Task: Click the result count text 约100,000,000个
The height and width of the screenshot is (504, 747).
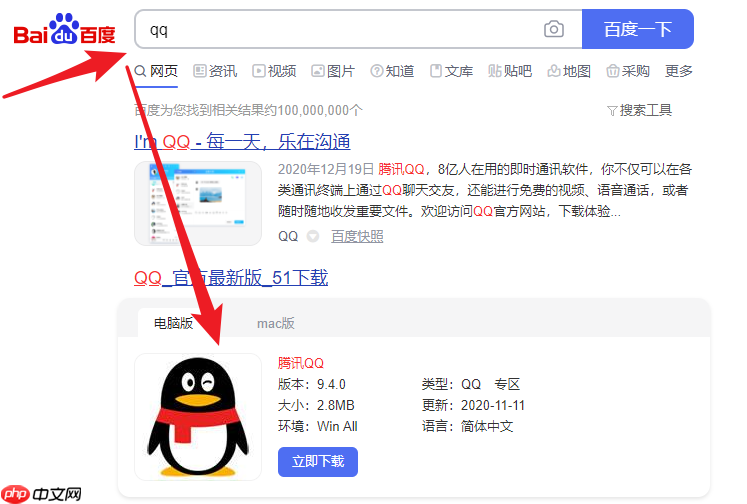Action: coord(313,111)
